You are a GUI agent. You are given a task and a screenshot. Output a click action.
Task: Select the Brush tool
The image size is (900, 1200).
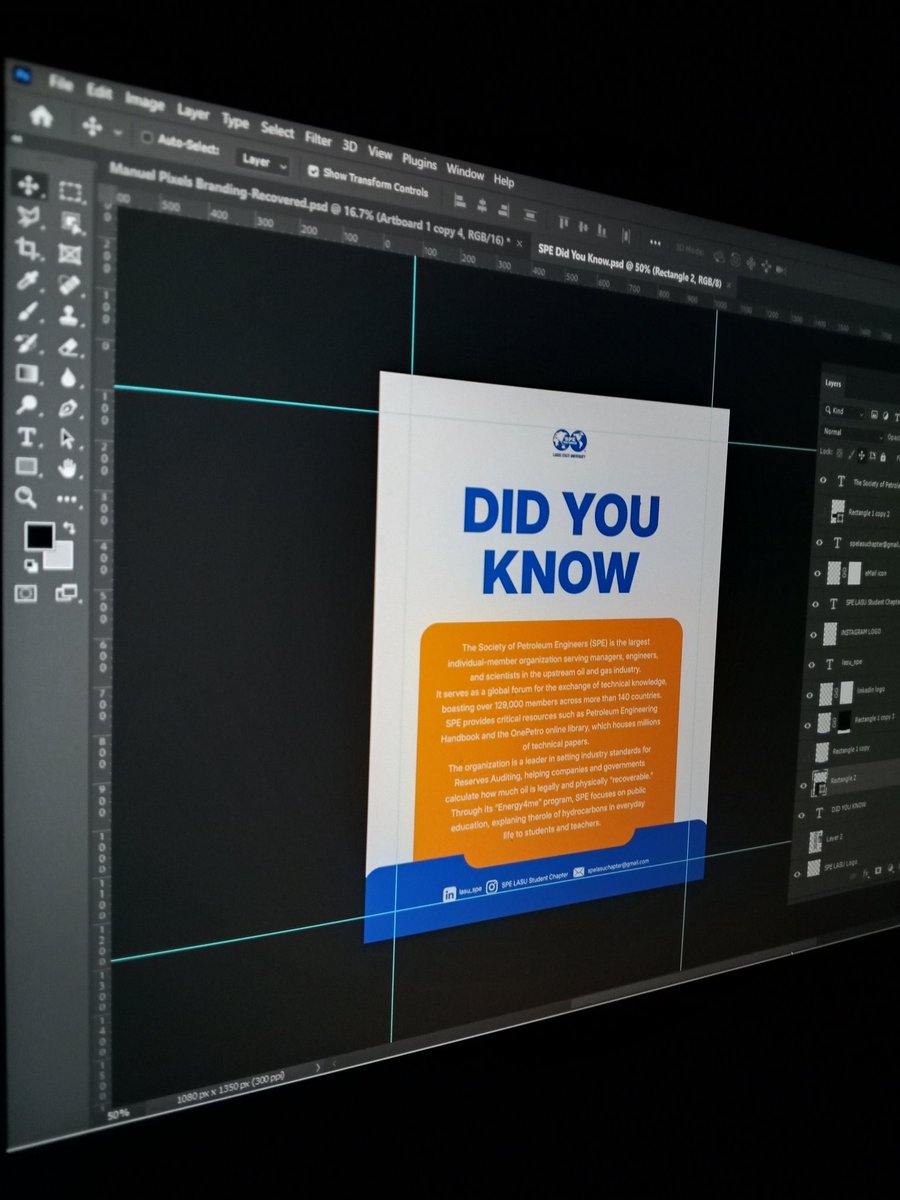(x=28, y=312)
